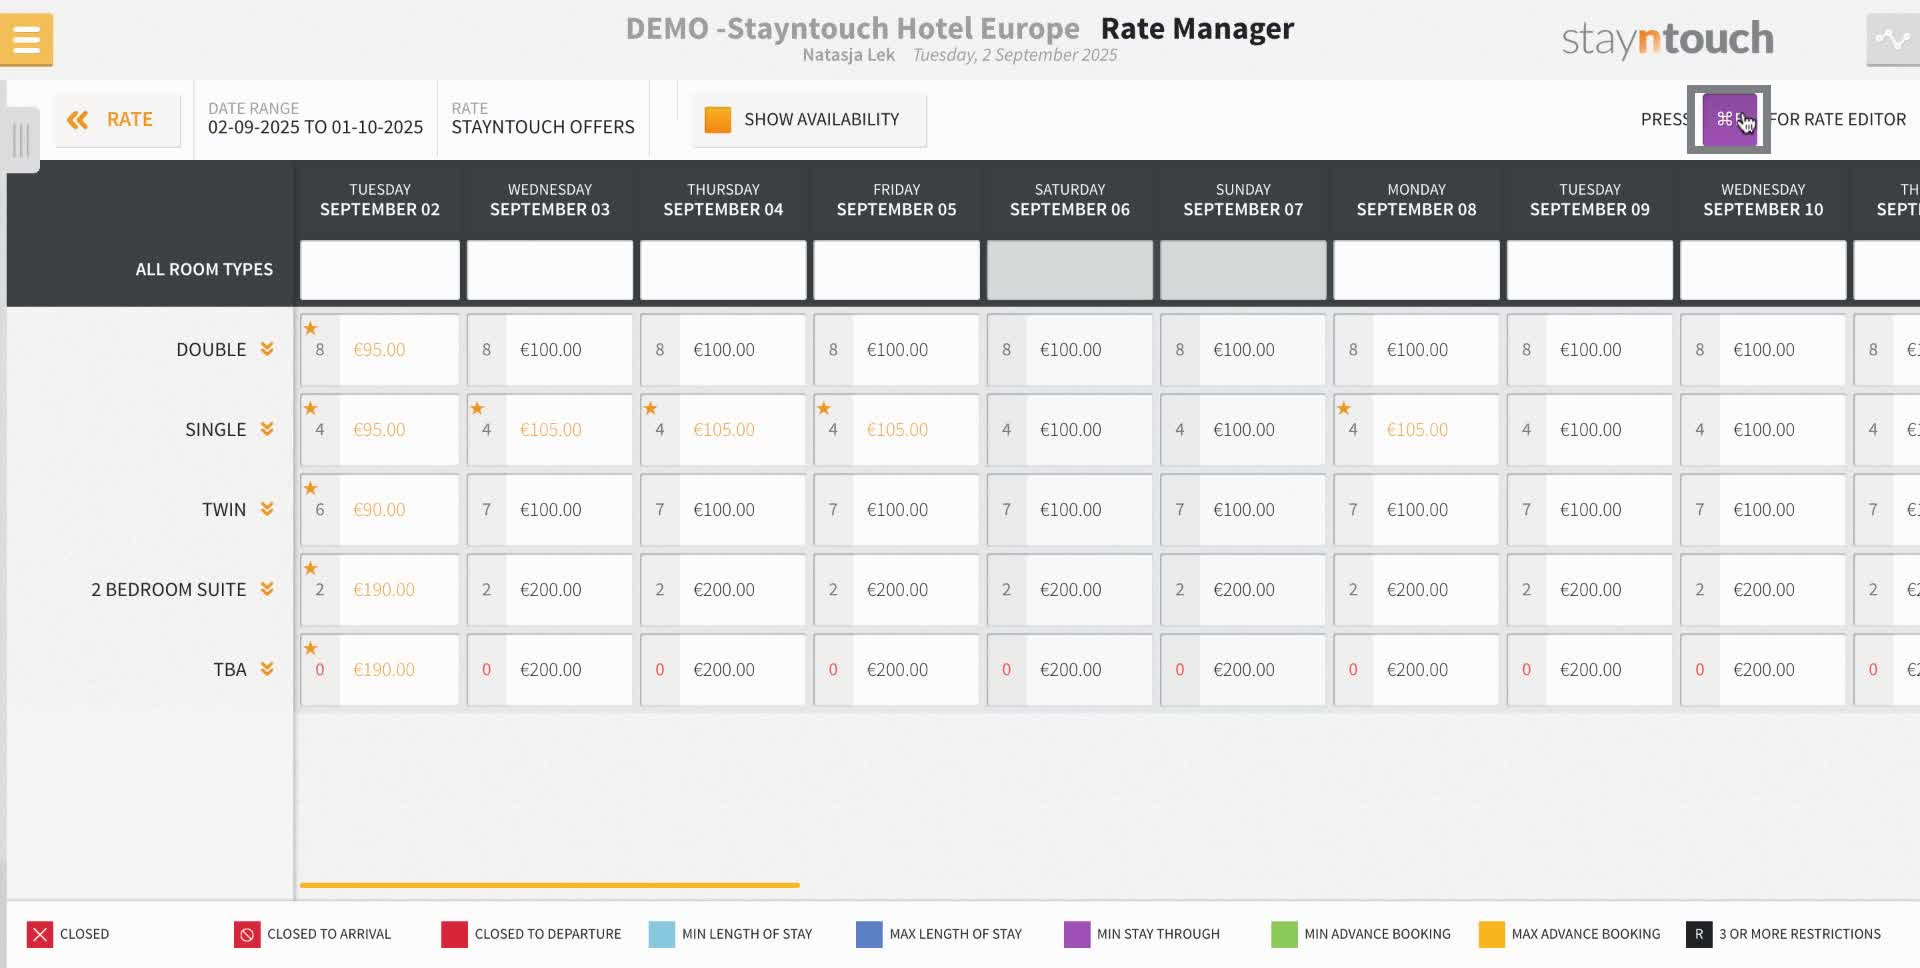Open the RATE Stayntouch Offers selector
1920x968 pixels.
(x=543, y=118)
